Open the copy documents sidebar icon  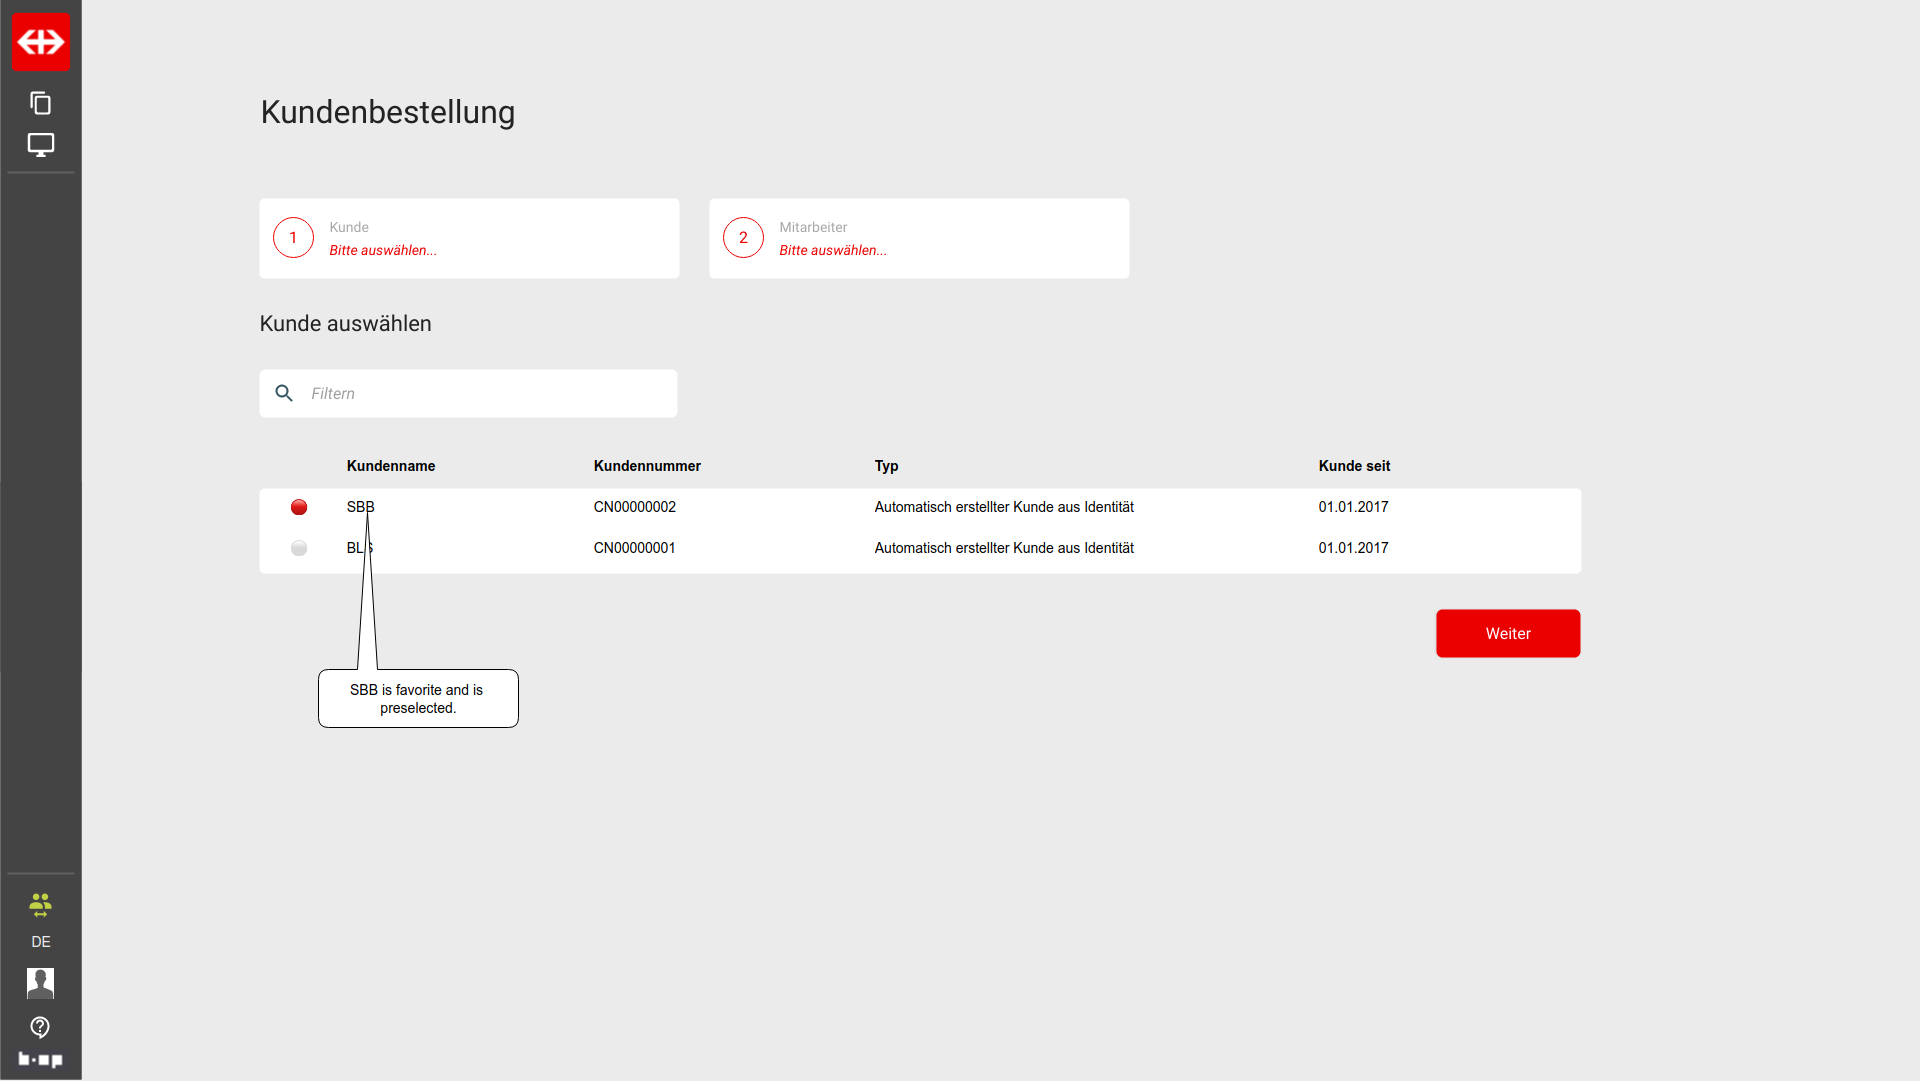[x=41, y=103]
